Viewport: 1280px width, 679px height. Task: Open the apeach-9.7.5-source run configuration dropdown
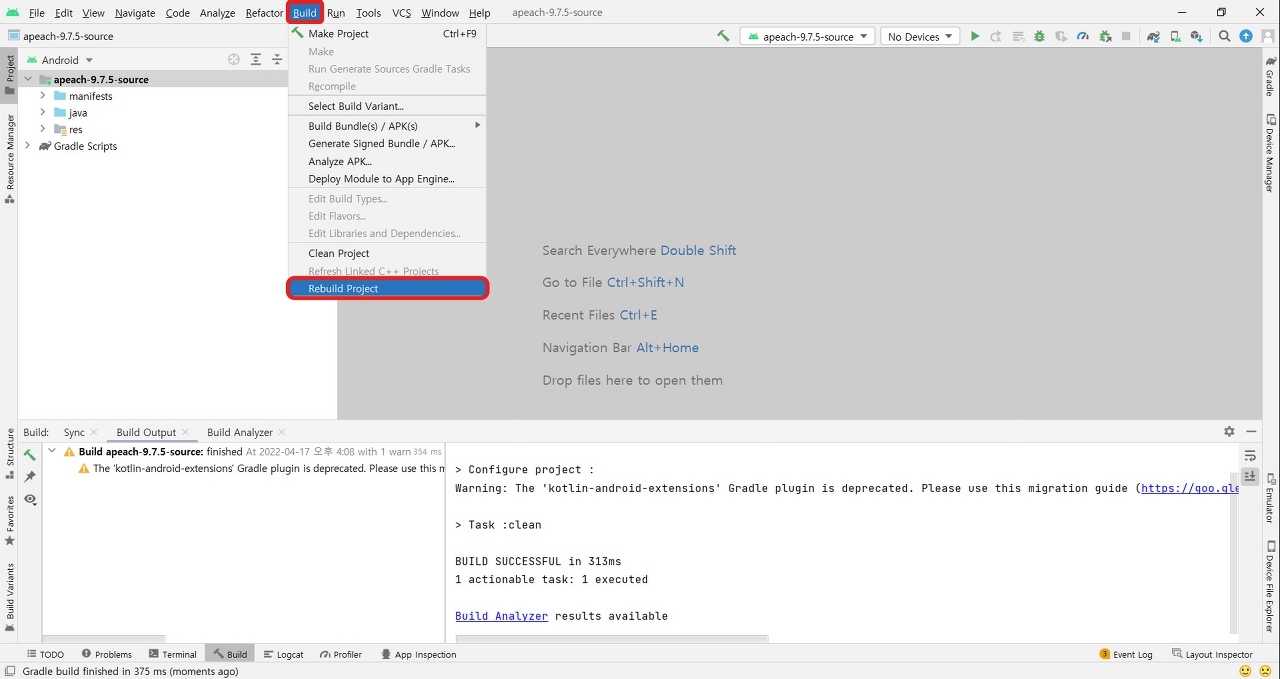pos(807,36)
